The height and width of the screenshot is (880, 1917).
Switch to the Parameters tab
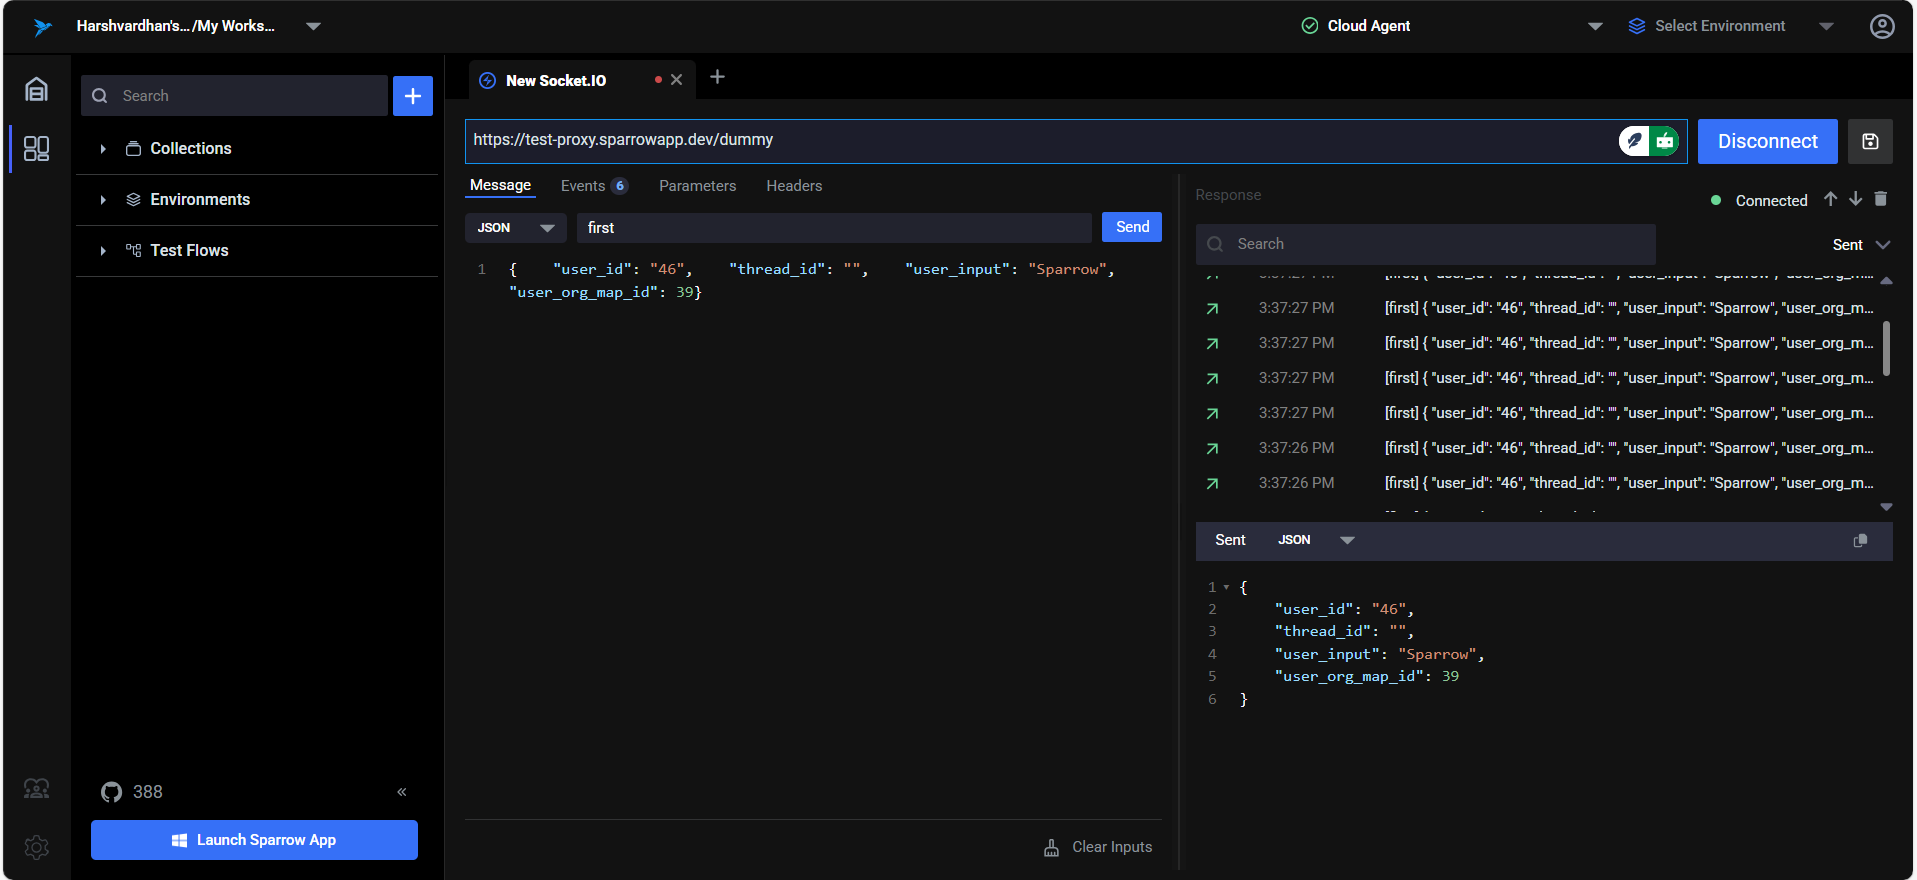pyautogui.click(x=697, y=186)
